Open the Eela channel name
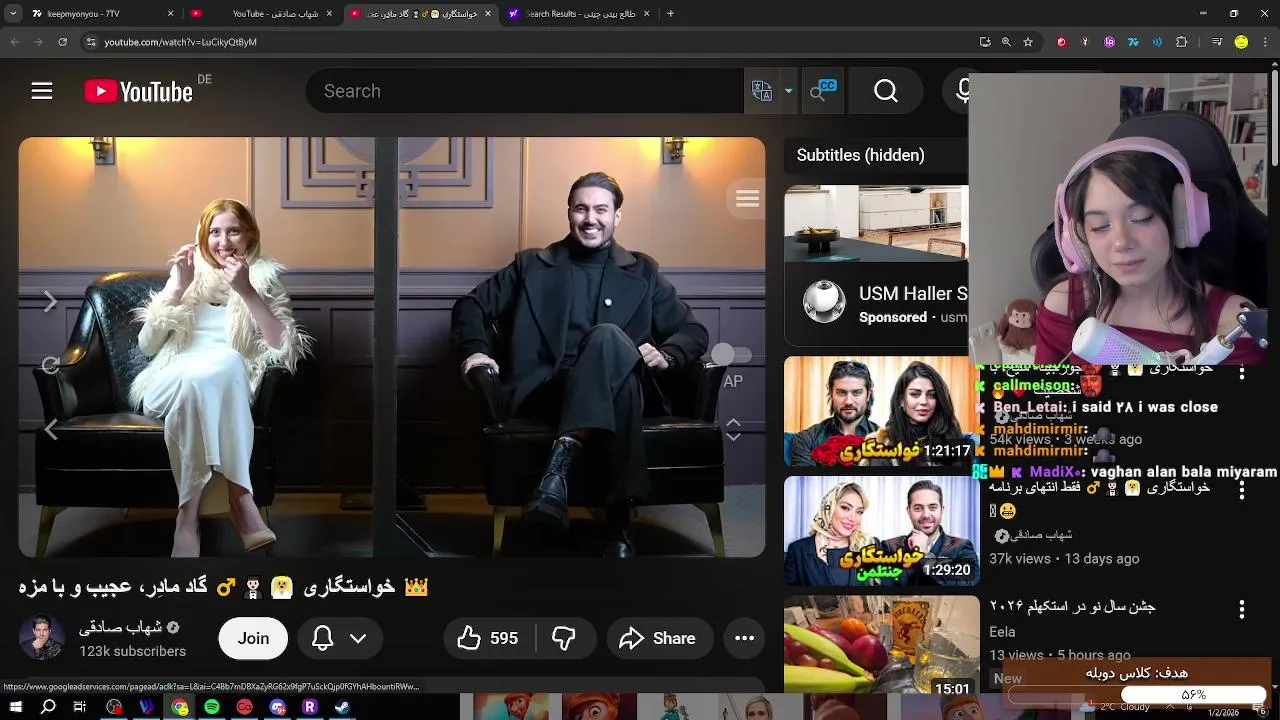 coord(1002,632)
